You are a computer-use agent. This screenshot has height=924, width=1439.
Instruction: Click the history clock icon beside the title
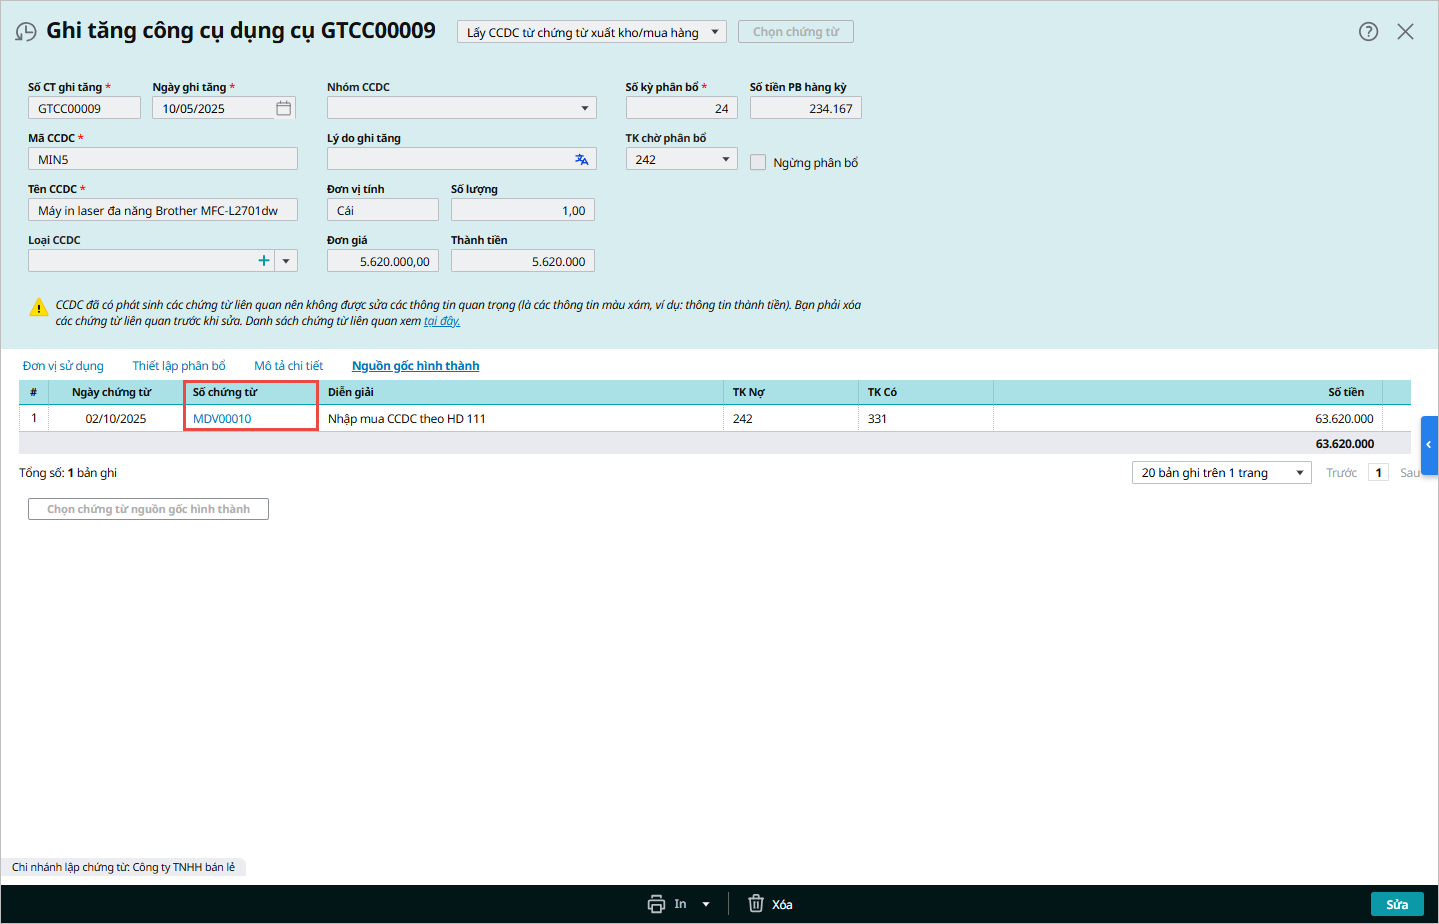click(x=26, y=32)
